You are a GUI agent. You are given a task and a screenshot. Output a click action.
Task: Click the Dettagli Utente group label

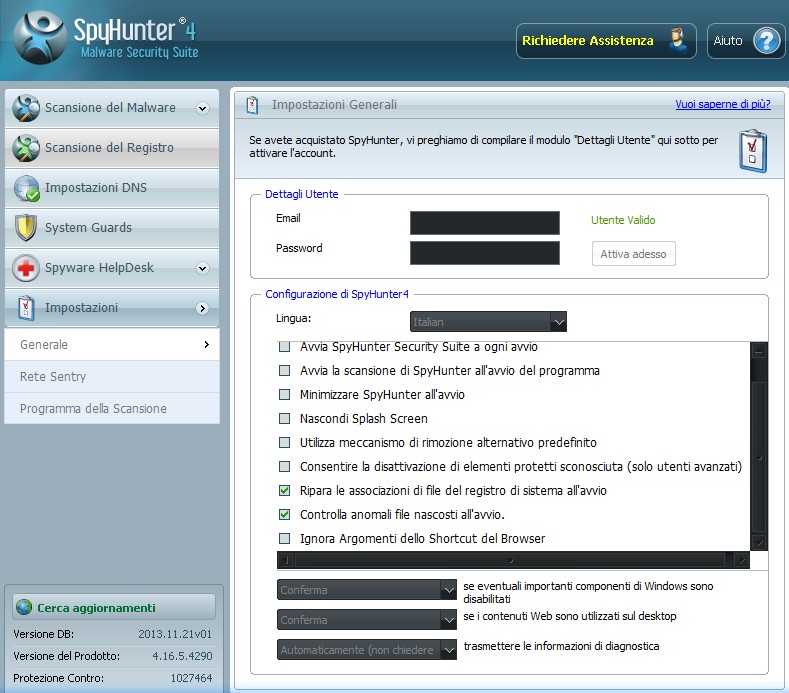click(301, 194)
